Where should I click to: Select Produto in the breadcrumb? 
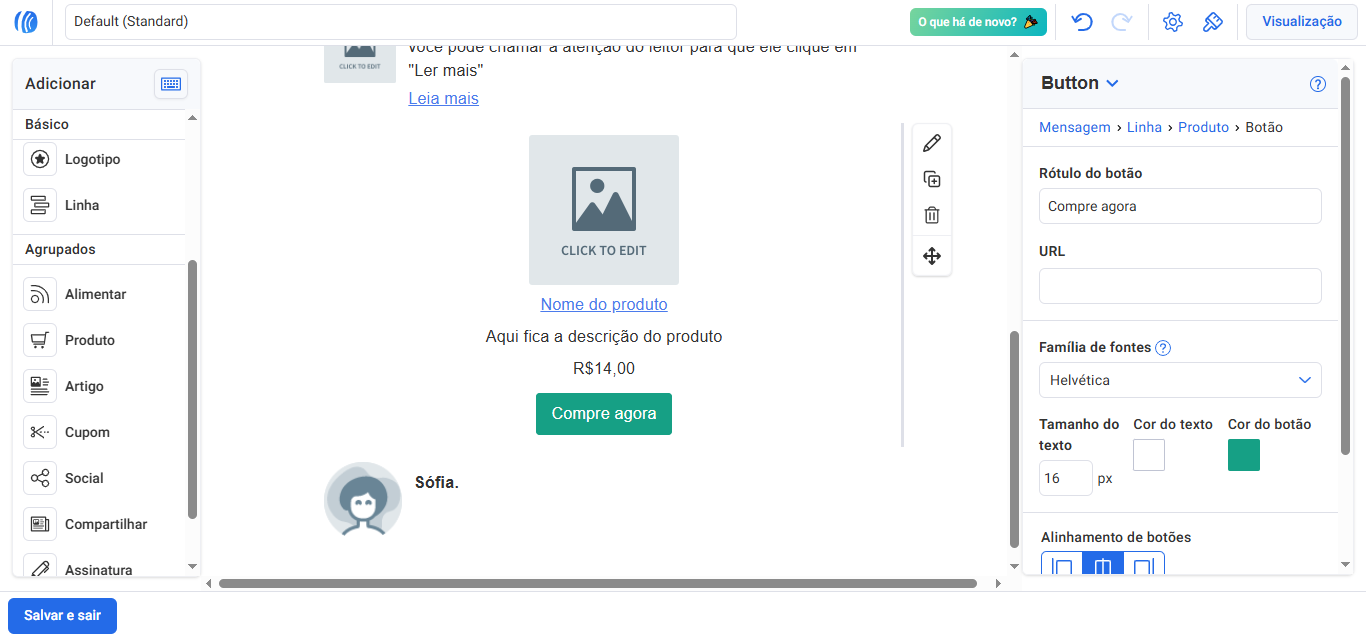click(x=1203, y=127)
